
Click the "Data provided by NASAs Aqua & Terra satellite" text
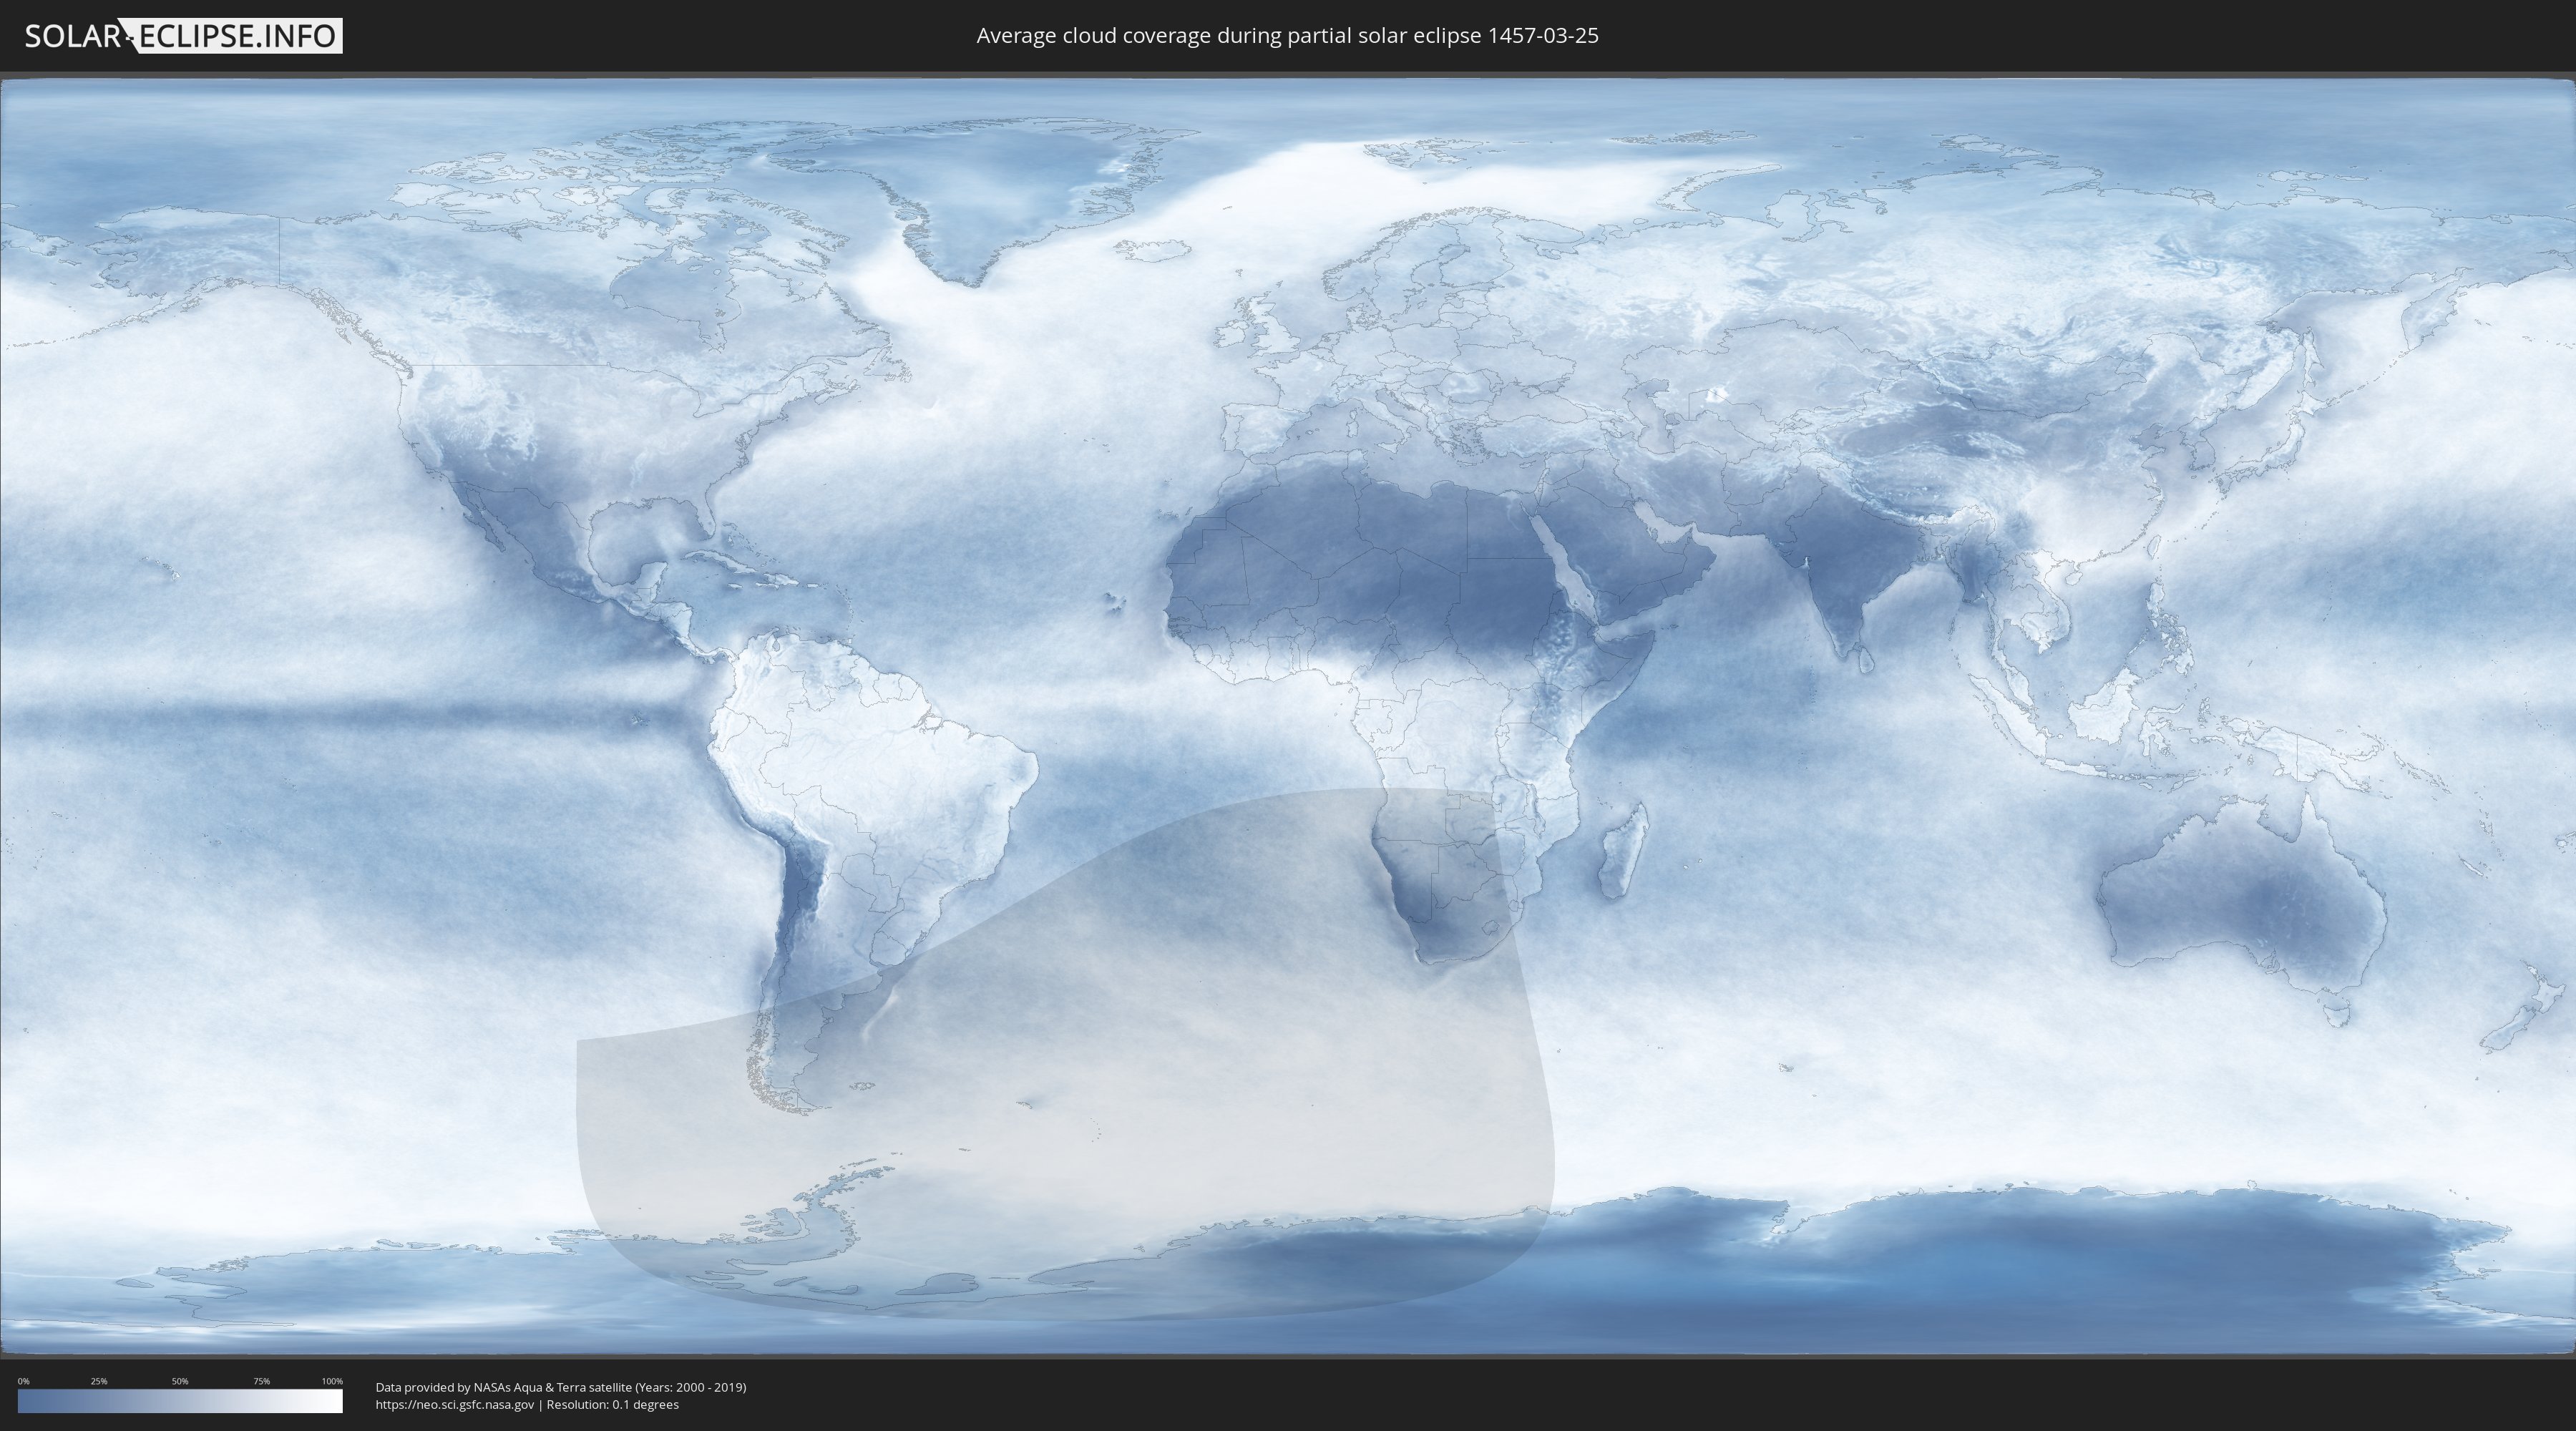click(503, 1387)
